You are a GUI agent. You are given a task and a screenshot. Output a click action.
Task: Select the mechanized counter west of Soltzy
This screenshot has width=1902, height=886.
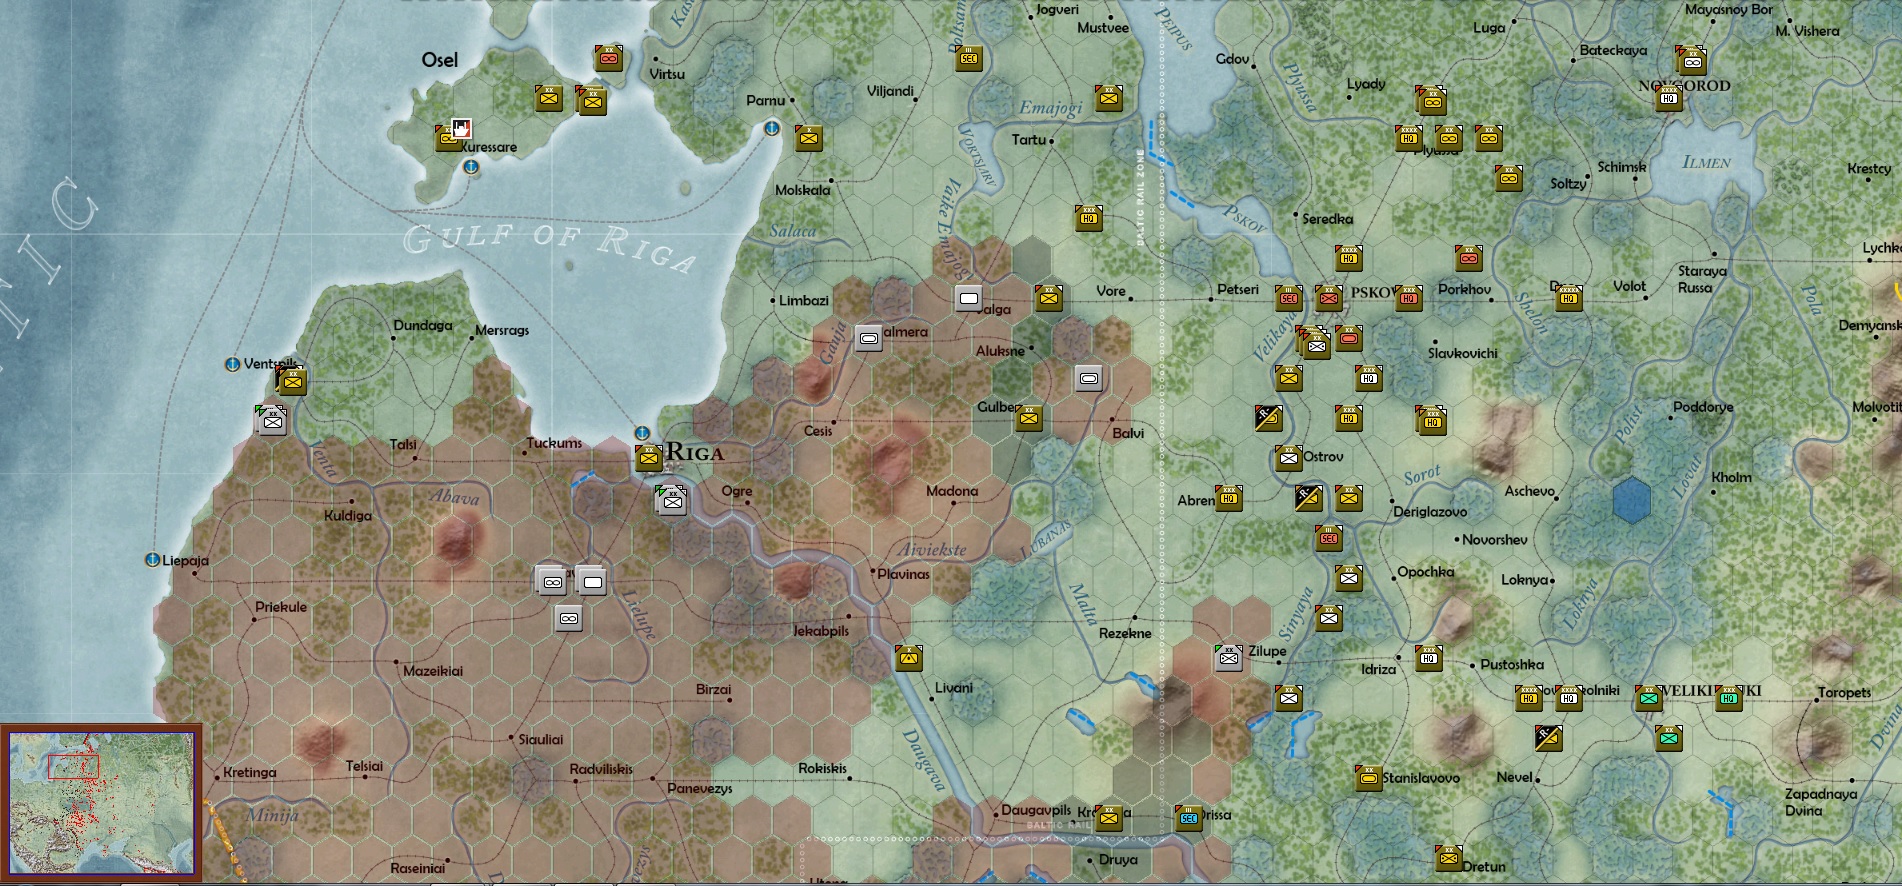point(1508,178)
